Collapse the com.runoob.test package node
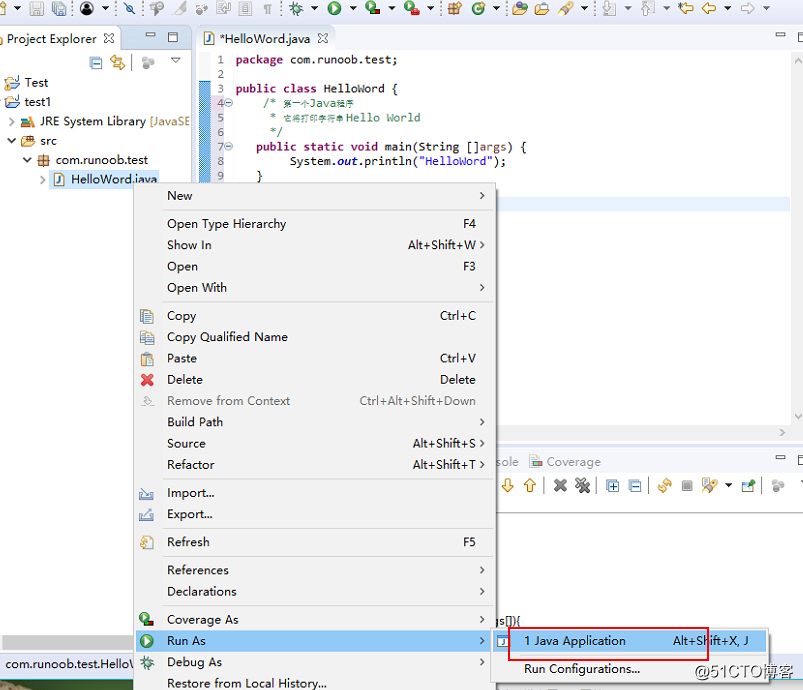The height and width of the screenshot is (690, 803). [27, 160]
